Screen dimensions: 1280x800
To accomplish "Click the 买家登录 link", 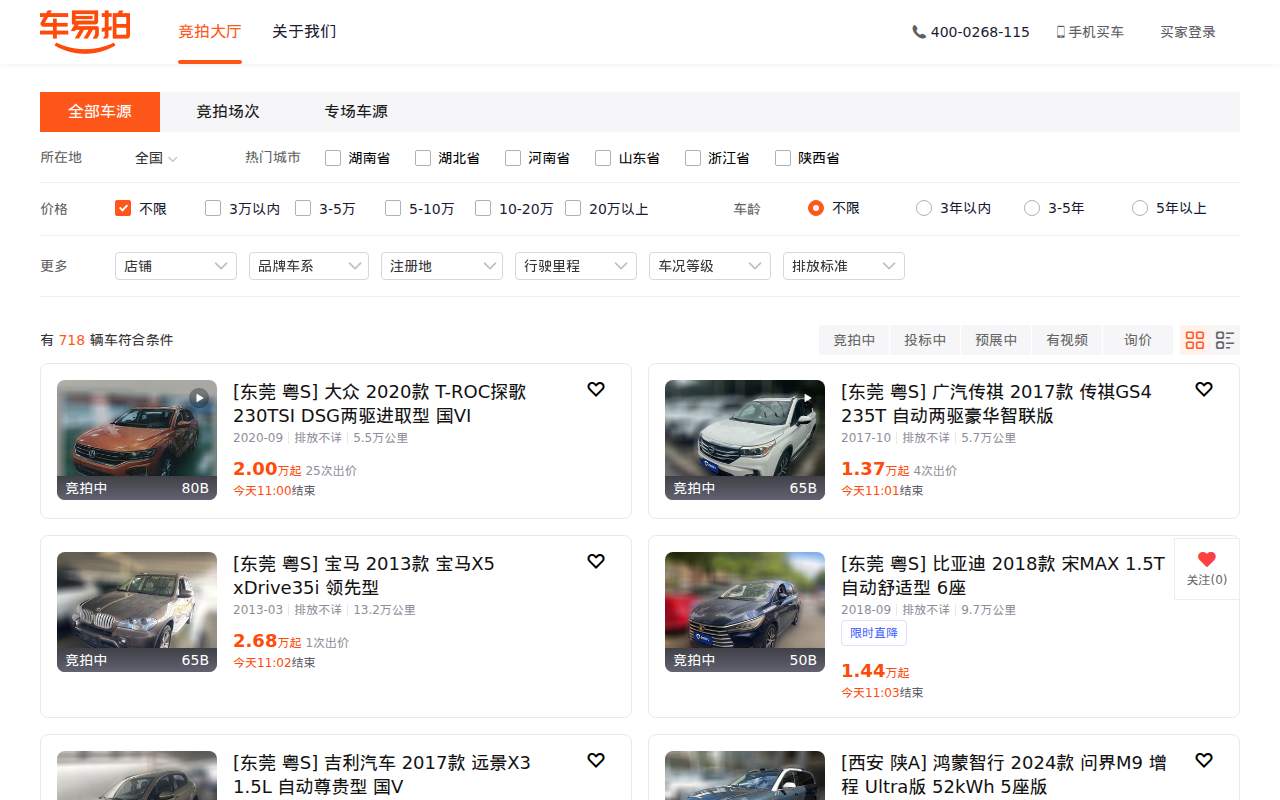I will click(x=1188, y=32).
